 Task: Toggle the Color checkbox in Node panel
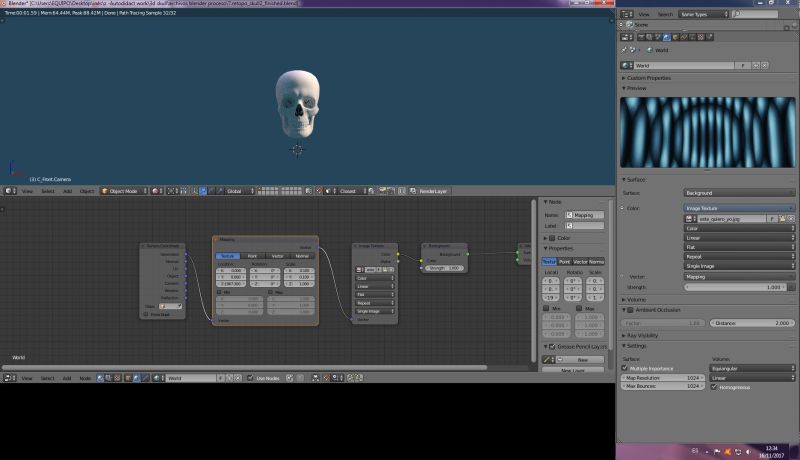click(x=552, y=238)
